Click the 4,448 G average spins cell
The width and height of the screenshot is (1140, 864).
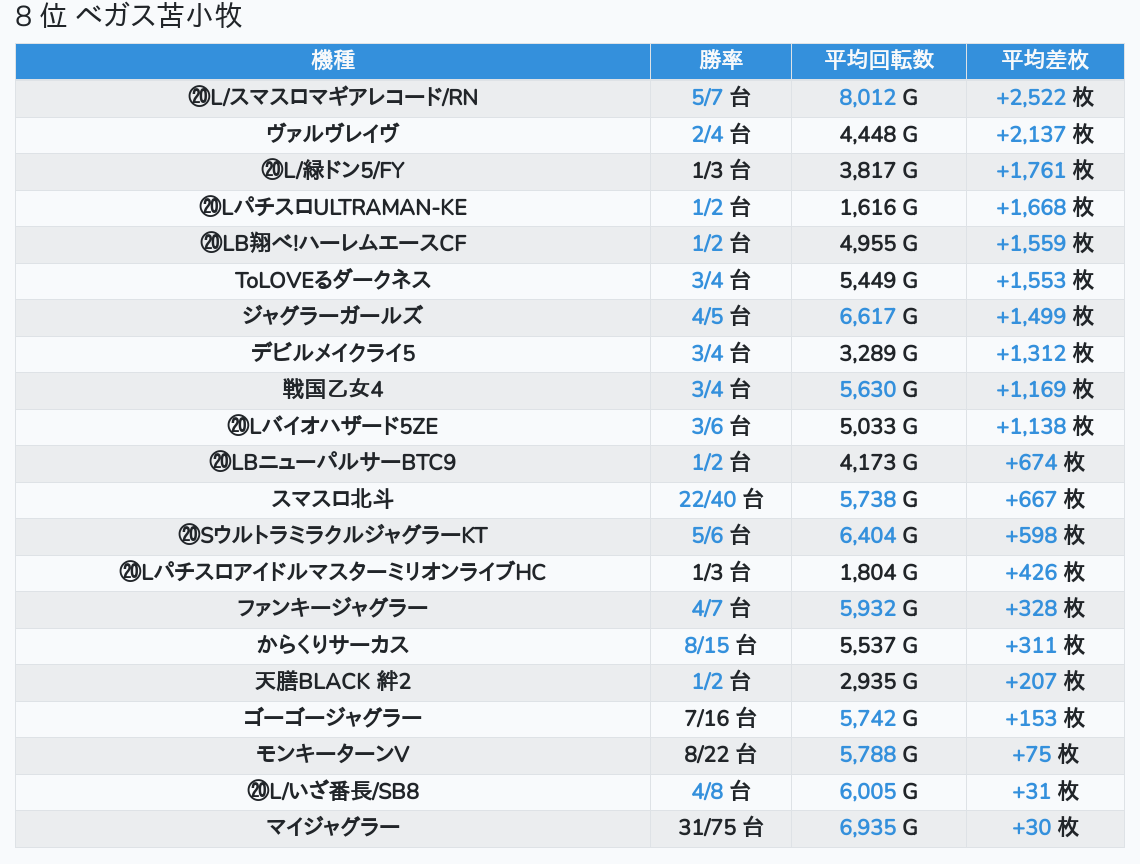[878, 134]
